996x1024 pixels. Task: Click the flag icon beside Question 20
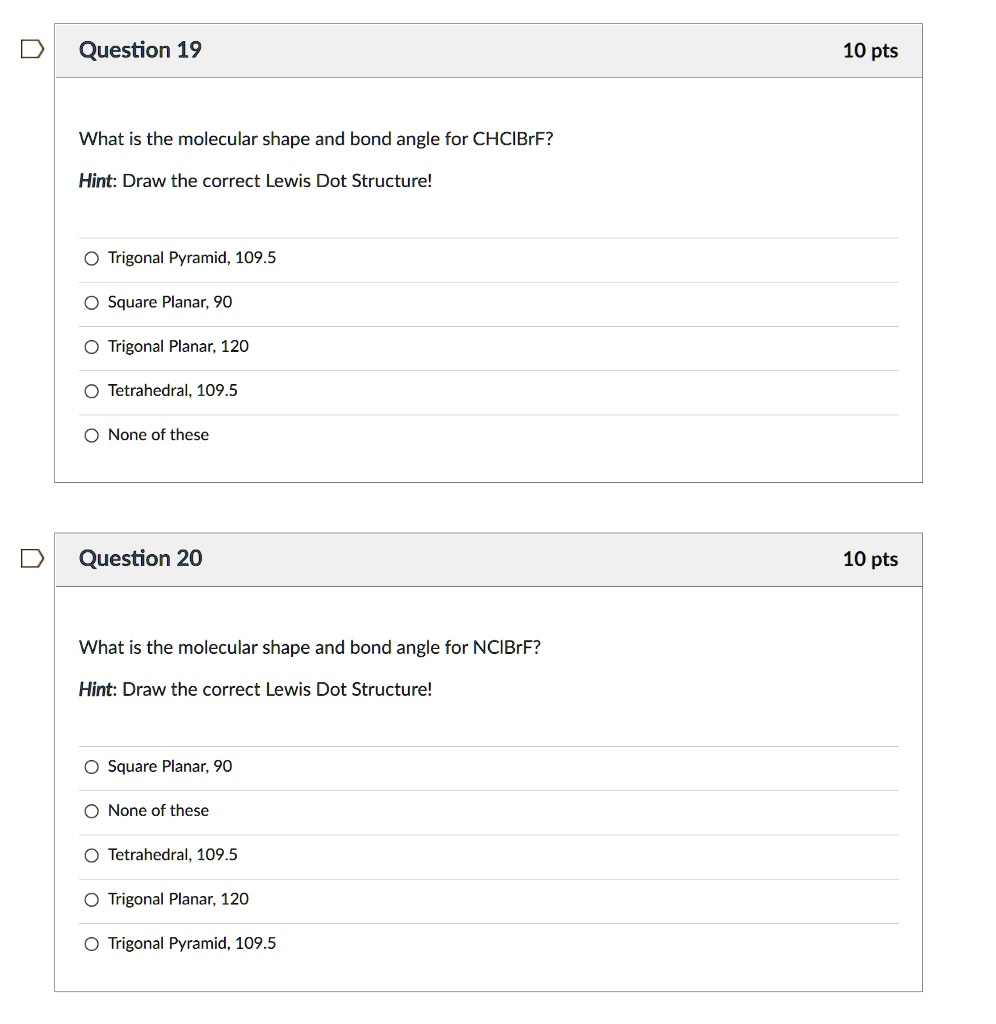click(30, 558)
